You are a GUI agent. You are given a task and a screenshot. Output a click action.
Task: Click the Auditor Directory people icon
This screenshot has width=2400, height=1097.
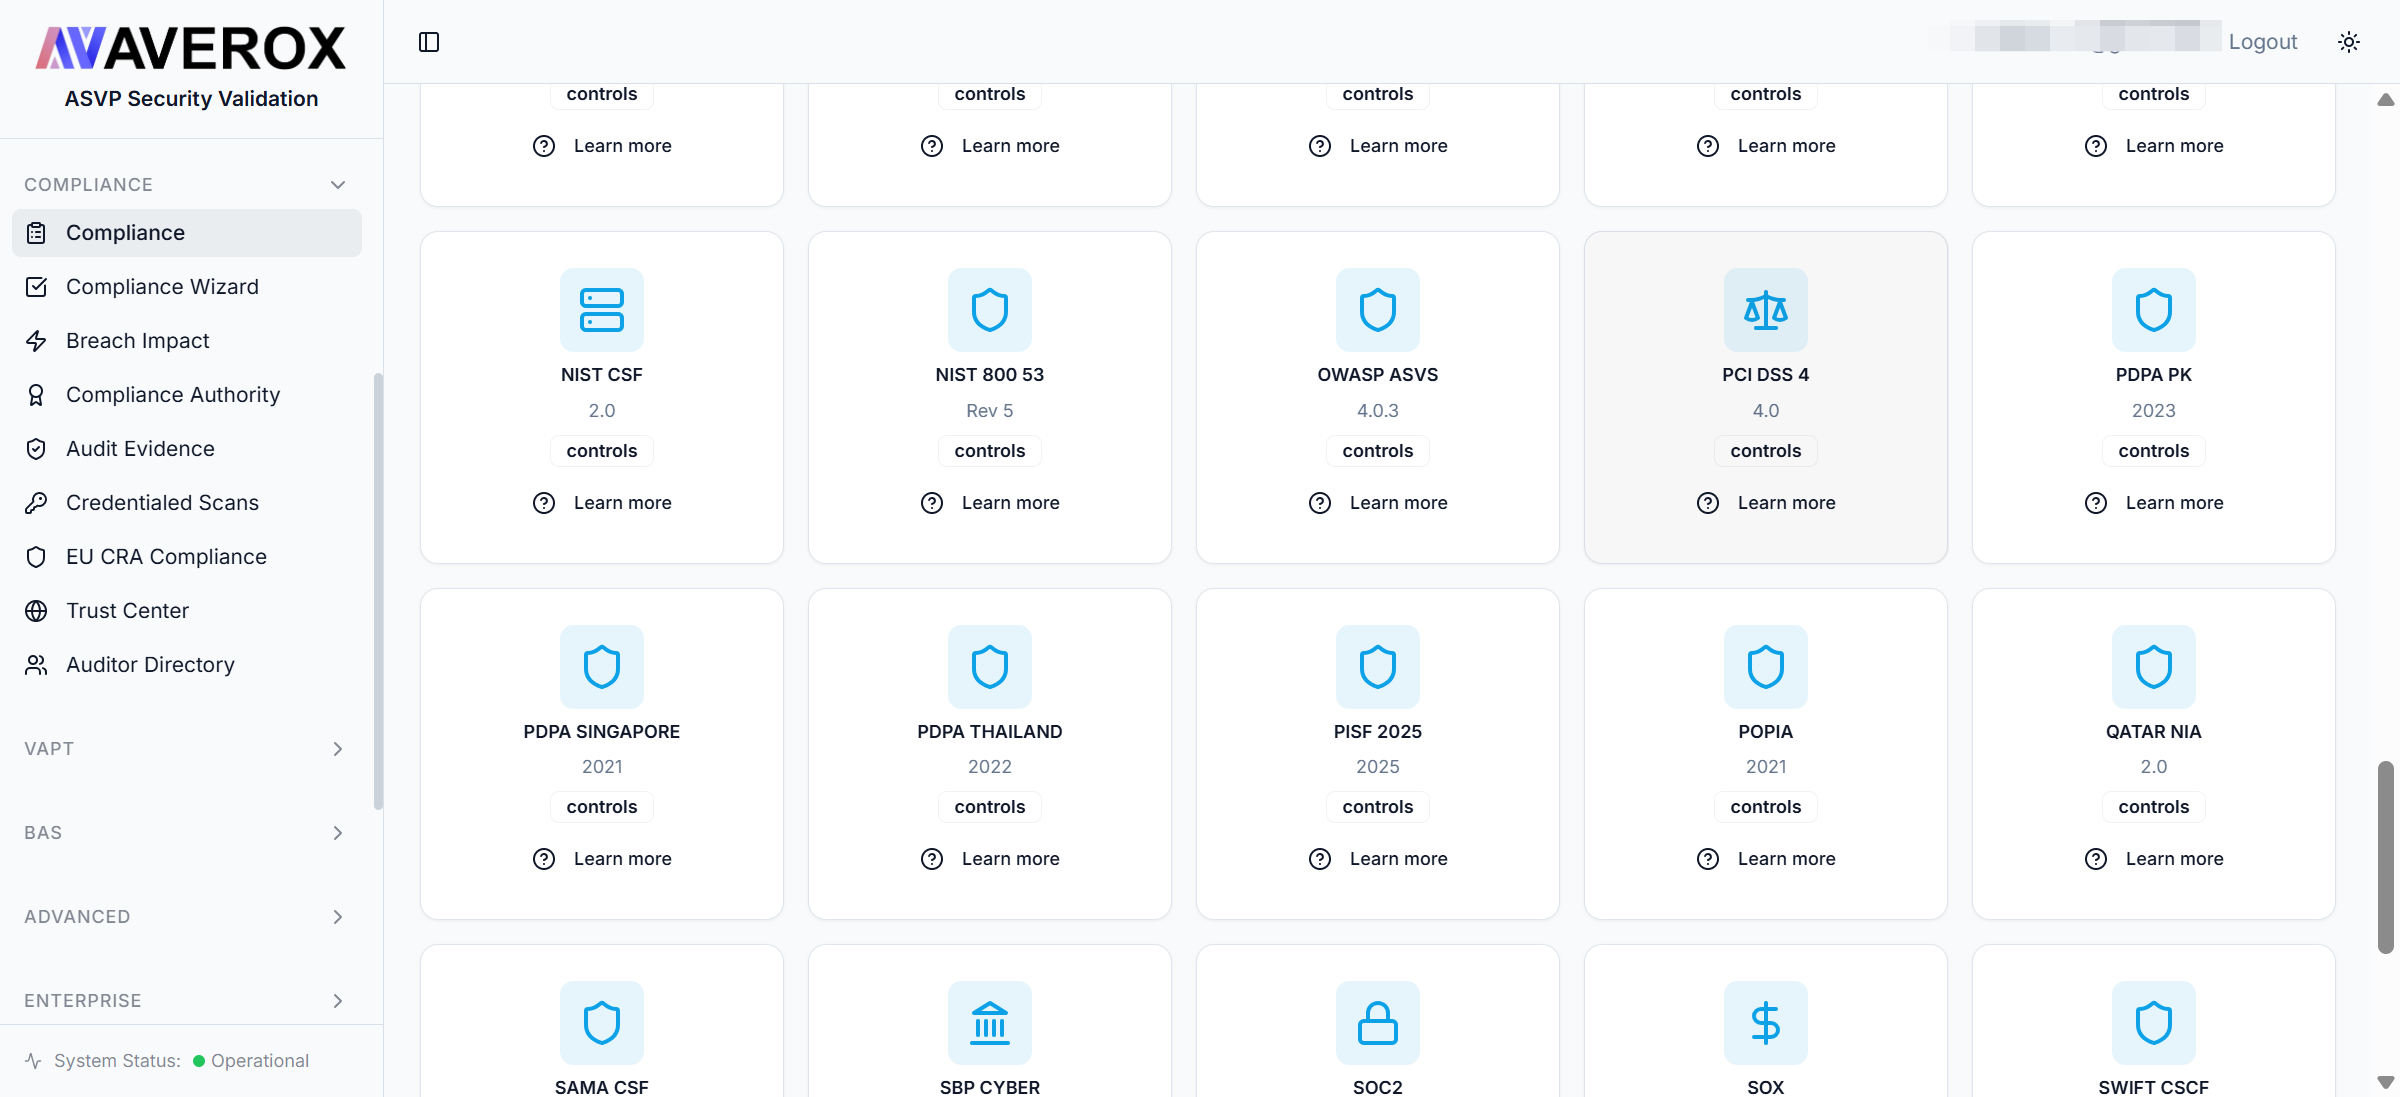click(x=36, y=665)
